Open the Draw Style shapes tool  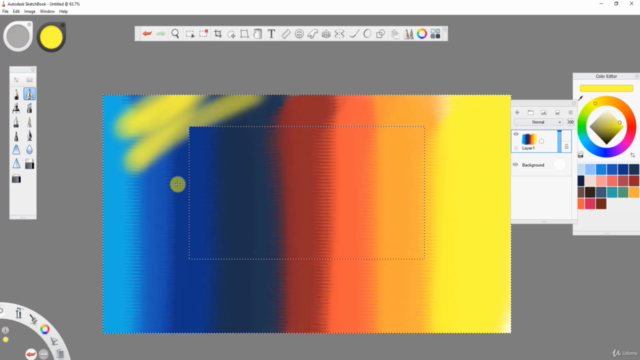click(380, 34)
